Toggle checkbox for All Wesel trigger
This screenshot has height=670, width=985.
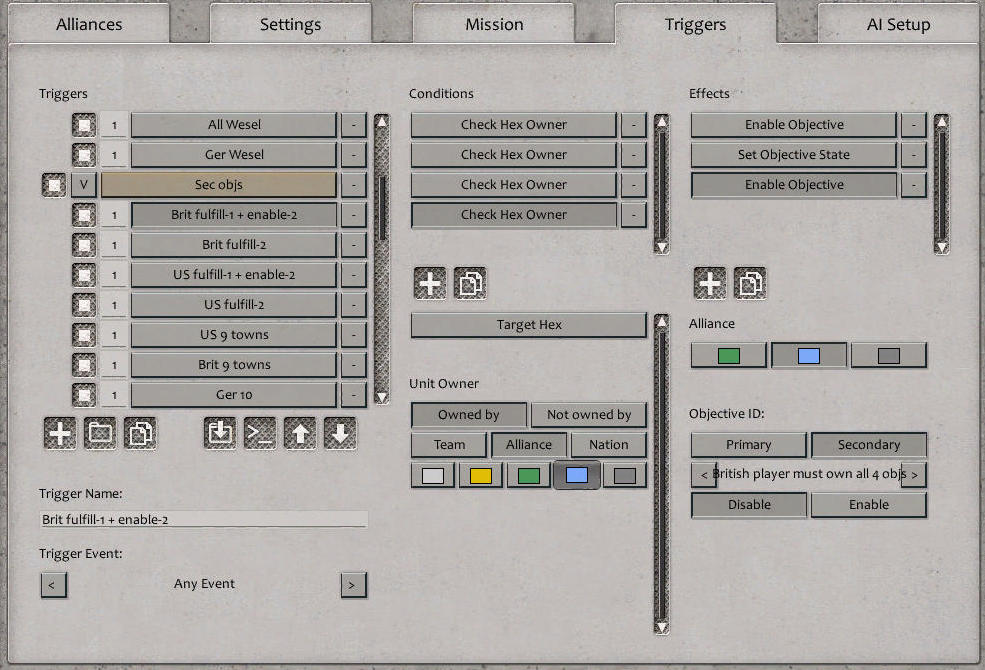[84, 125]
